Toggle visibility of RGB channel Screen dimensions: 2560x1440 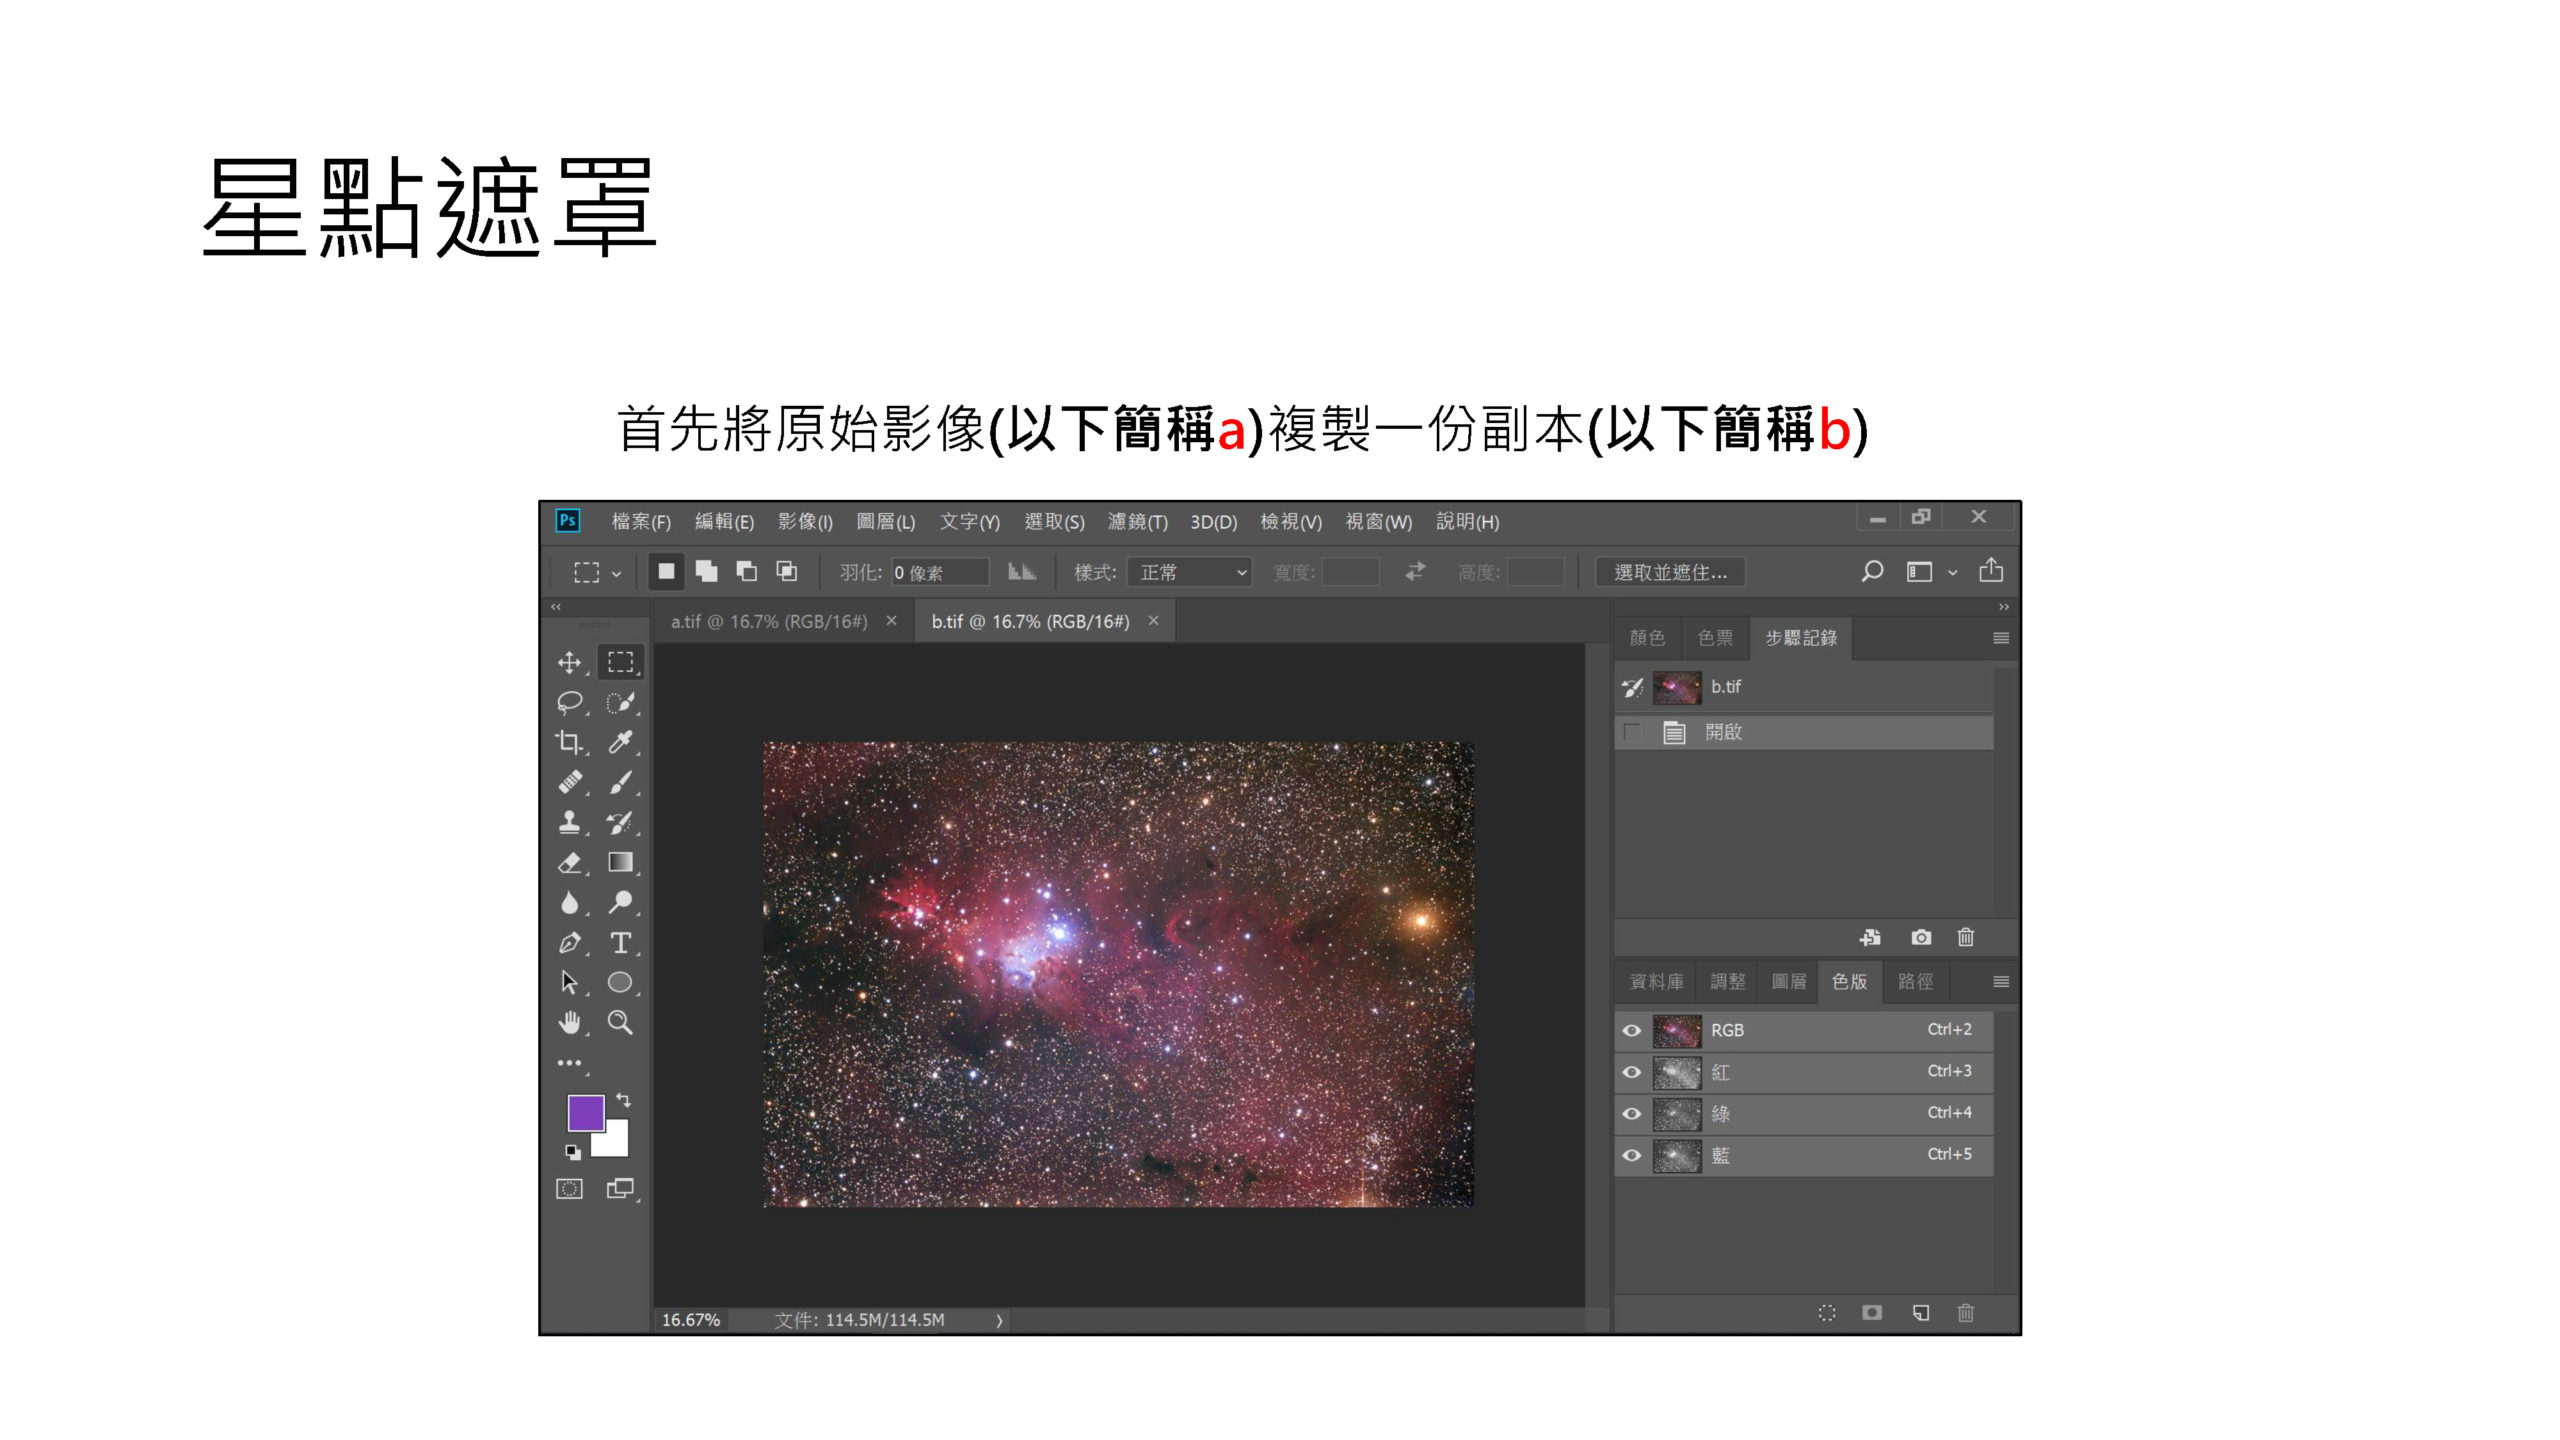(1632, 1030)
